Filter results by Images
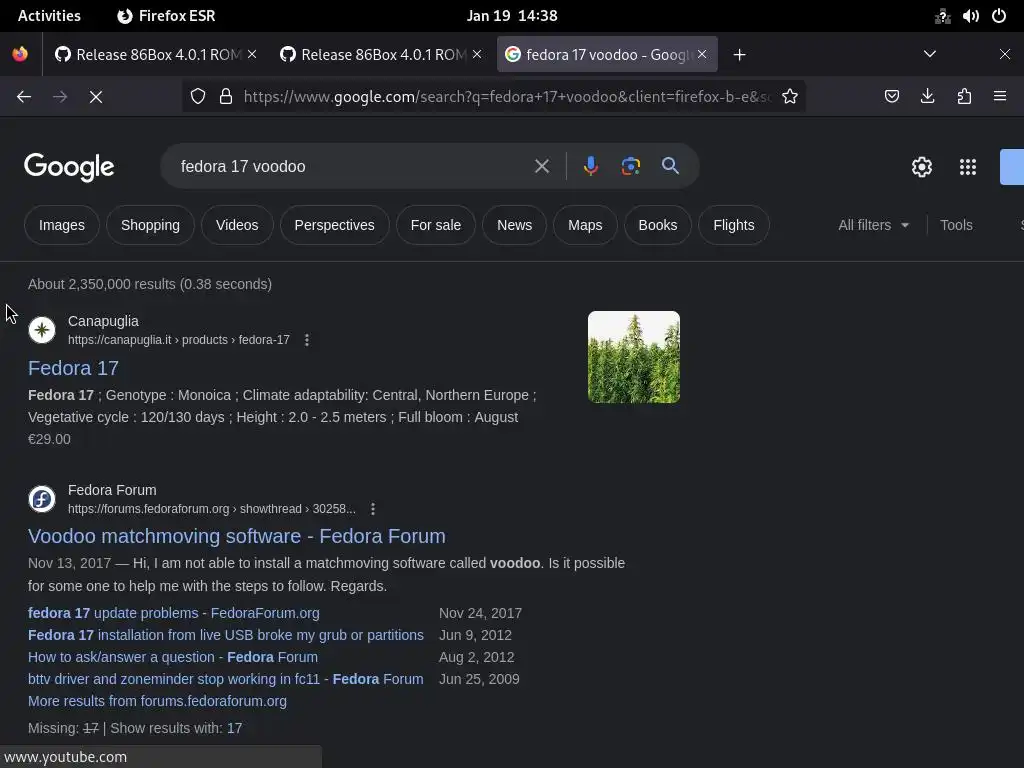The width and height of the screenshot is (1024, 768). coord(61,225)
